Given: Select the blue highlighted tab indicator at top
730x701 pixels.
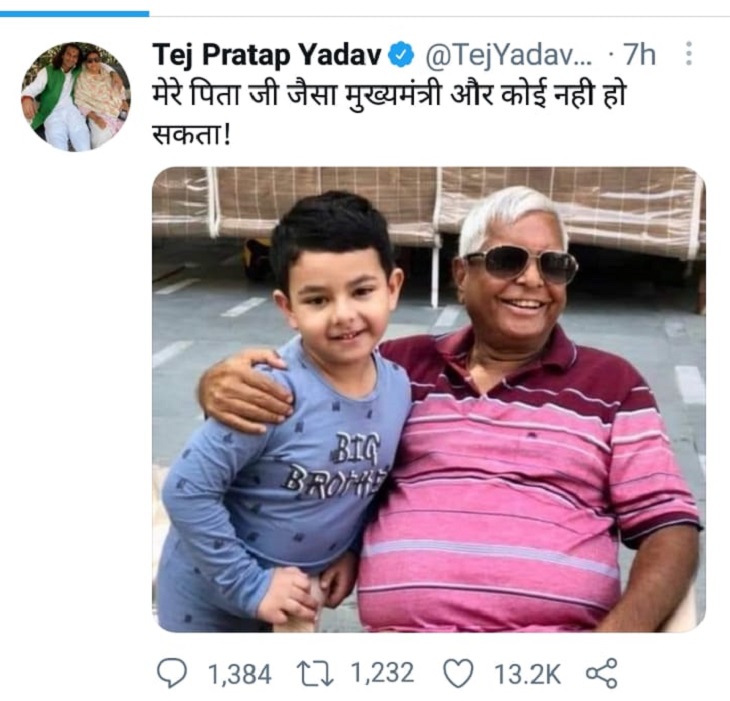Looking at the screenshot, I should 74,14.
